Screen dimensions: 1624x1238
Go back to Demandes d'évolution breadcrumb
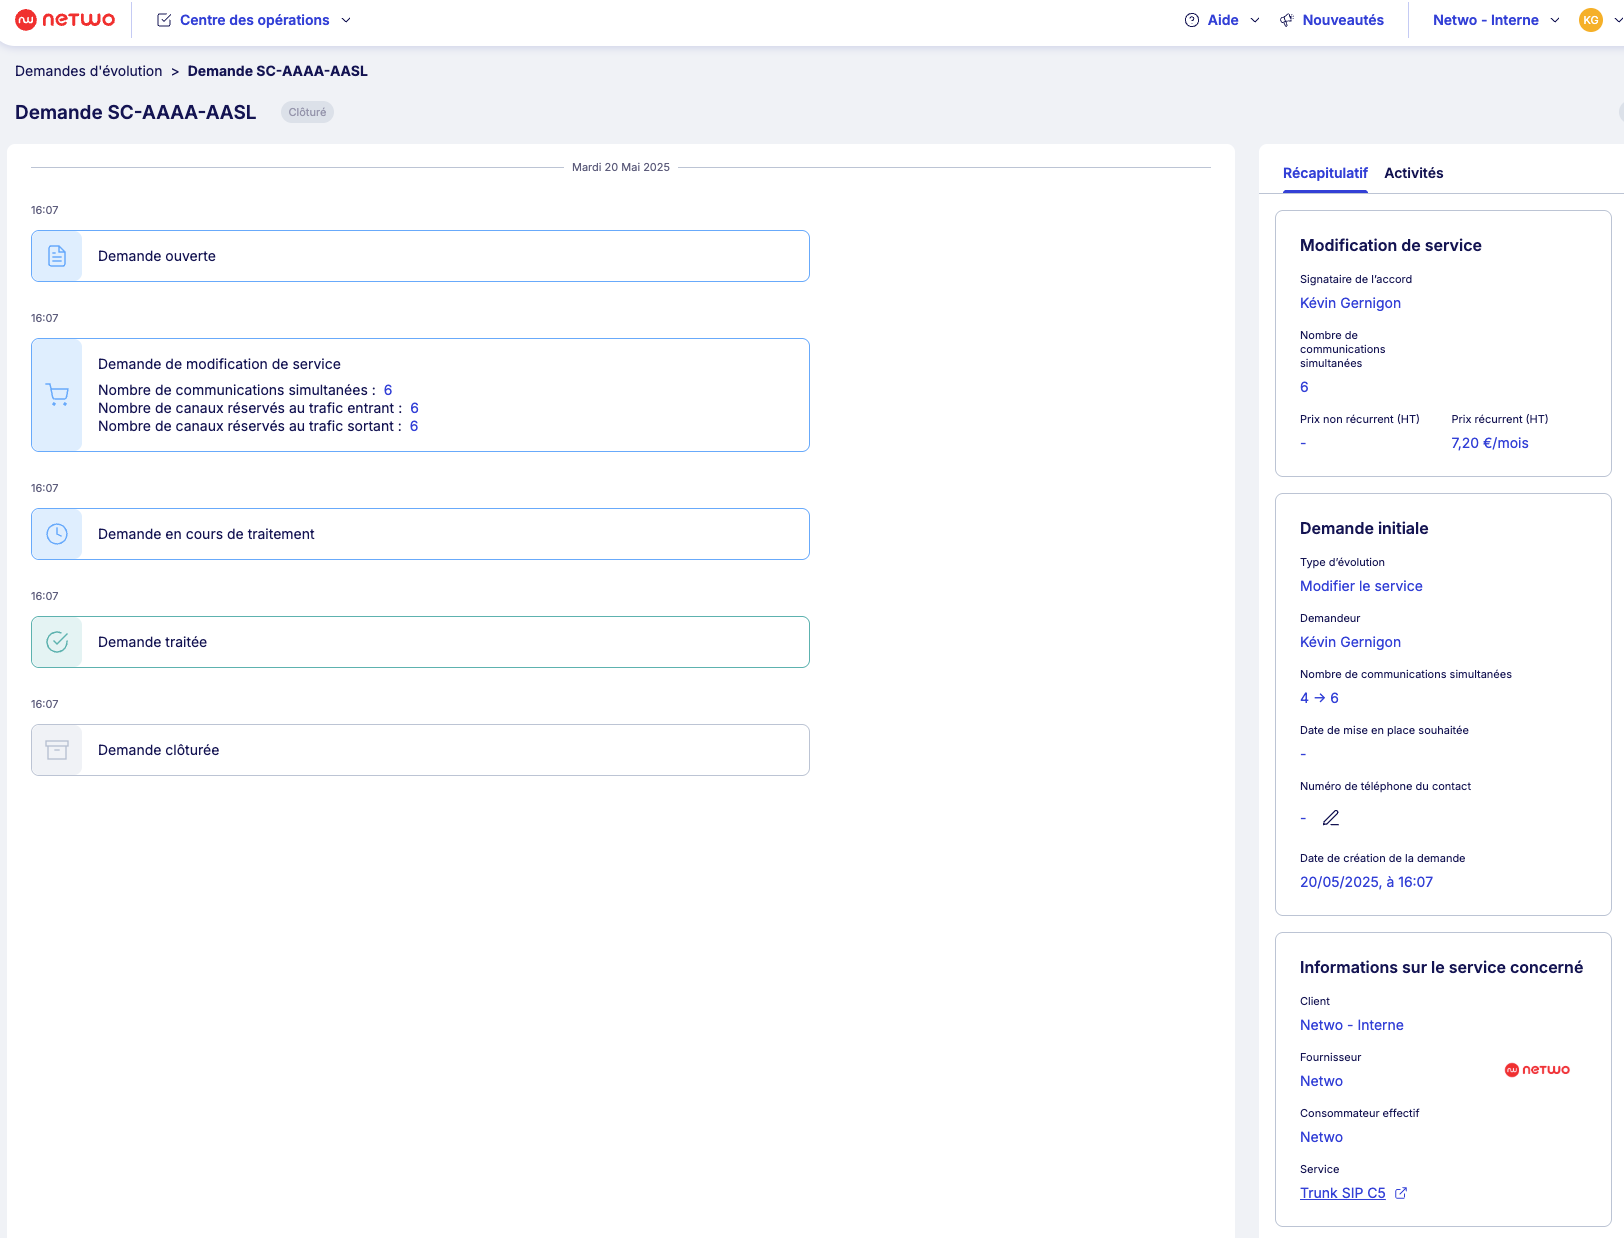[89, 71]
